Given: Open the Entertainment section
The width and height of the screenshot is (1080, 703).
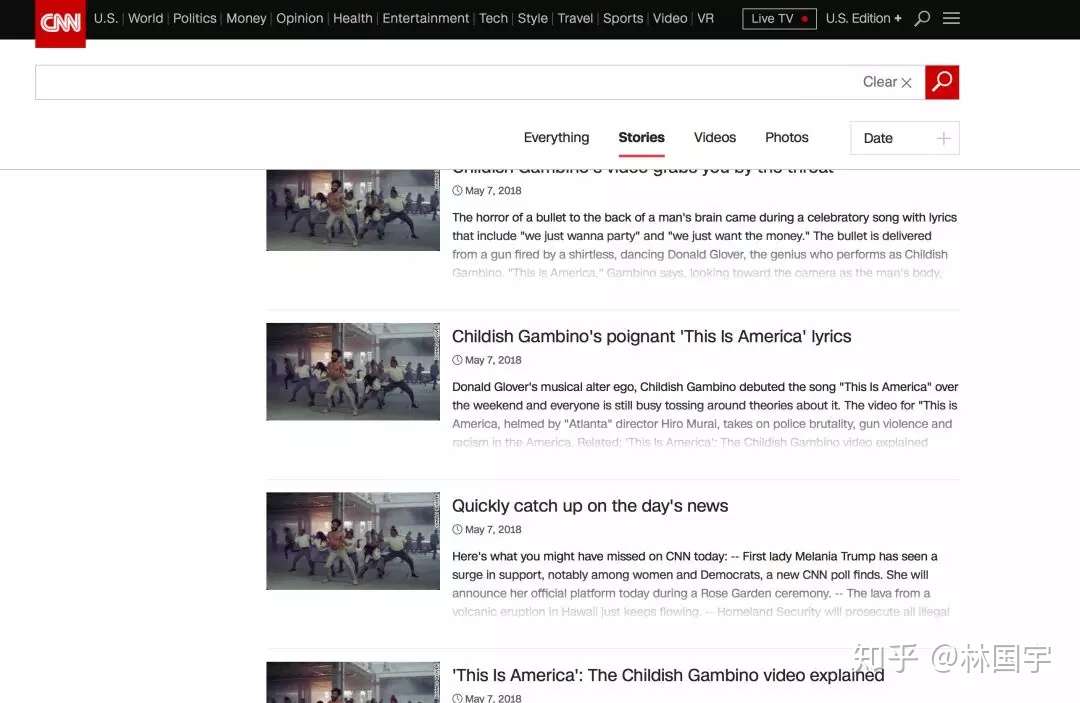Looking at the screenshot, I should click(x=426, y=19).
